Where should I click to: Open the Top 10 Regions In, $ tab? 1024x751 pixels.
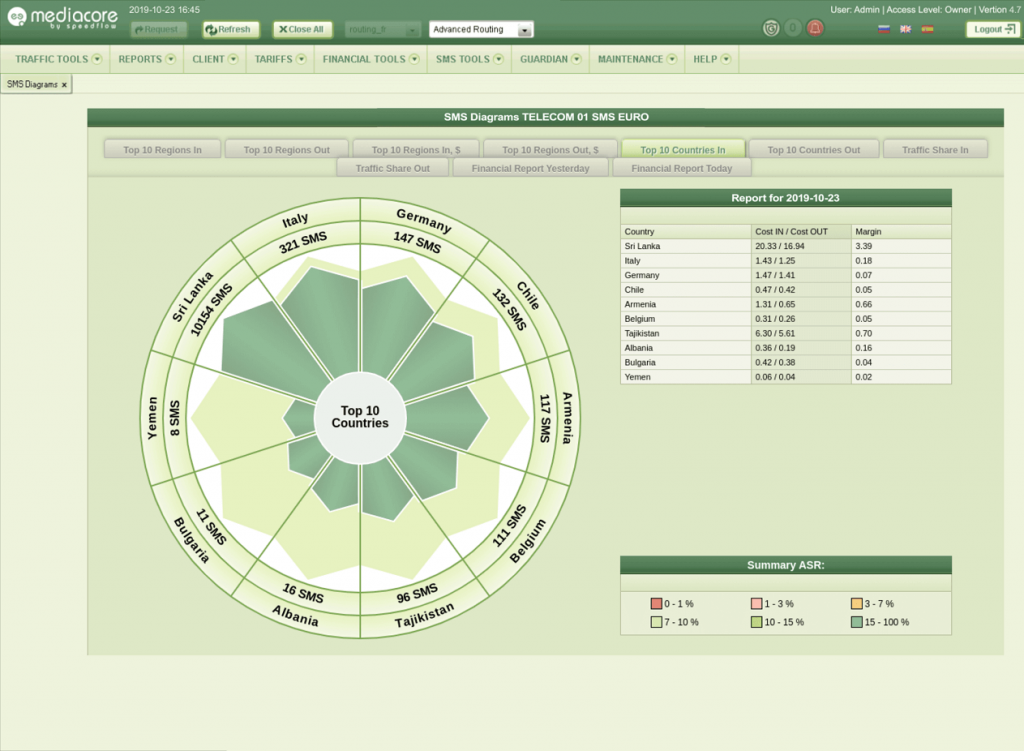[x=416, y=150]
